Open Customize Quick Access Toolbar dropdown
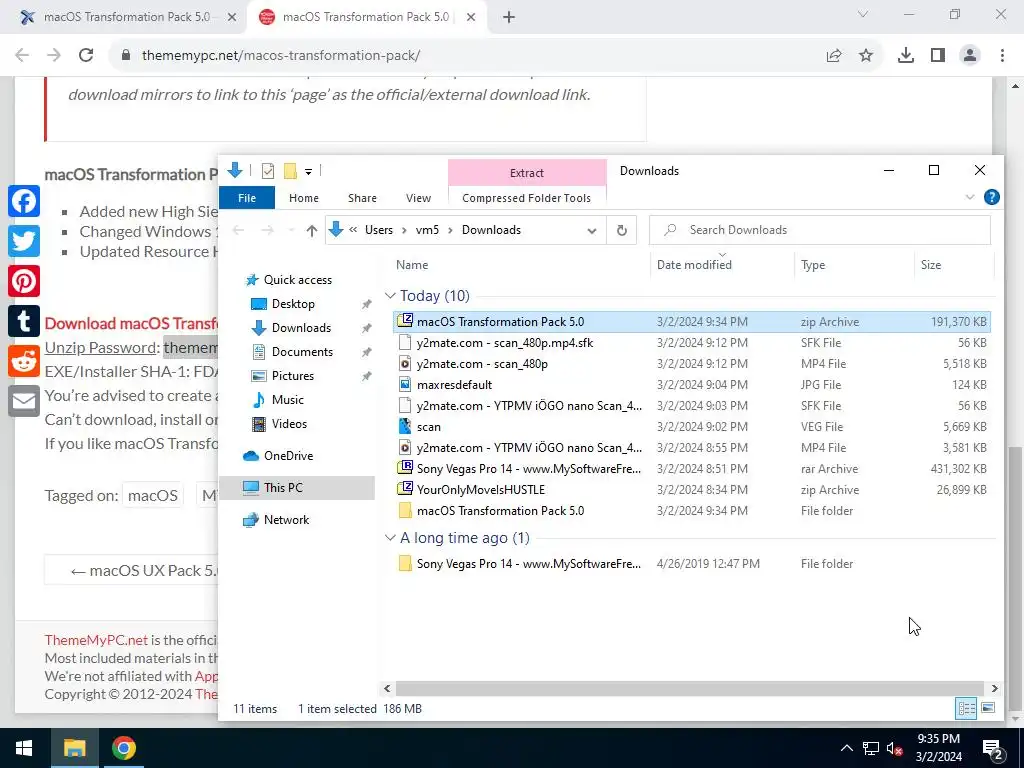 [308, 172]
